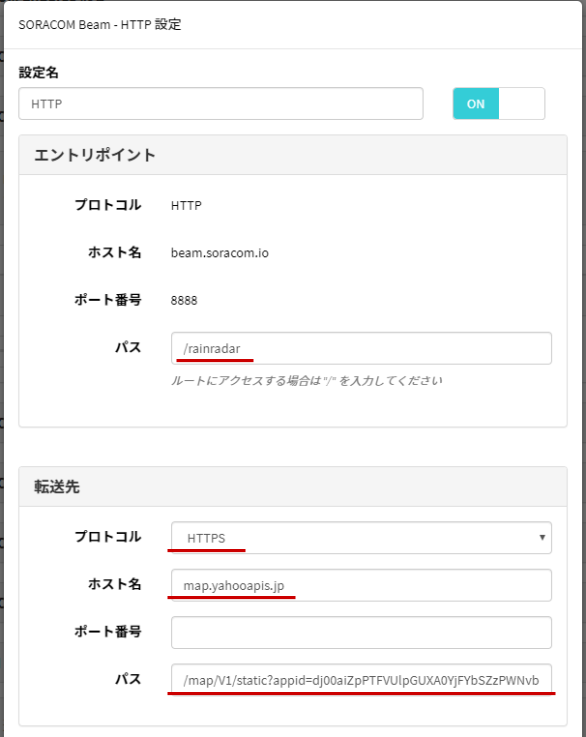This screenshot has width=586, height=737.
Task: Click the SORACOM Beam - HTTP 設定 dialog title
Action: pyautogui.click(x=100, y=24)
